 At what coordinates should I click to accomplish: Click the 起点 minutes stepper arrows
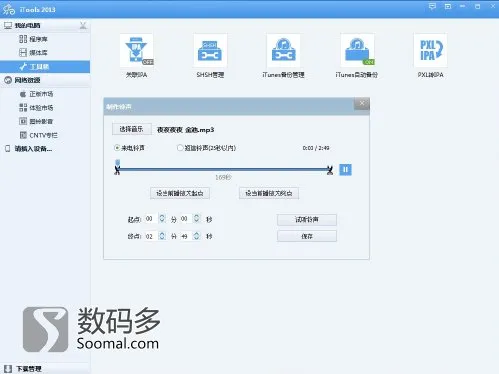coord(162,219)
